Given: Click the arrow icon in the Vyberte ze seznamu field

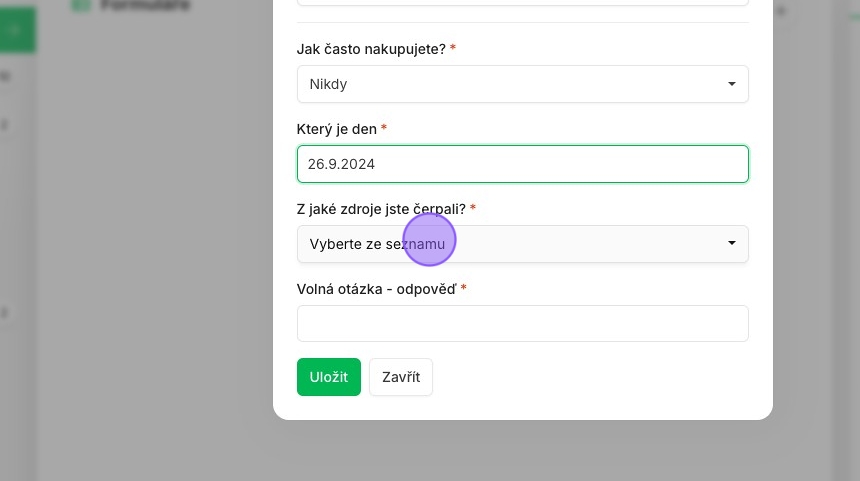Looking at the screenshot, I should (732, 243).
